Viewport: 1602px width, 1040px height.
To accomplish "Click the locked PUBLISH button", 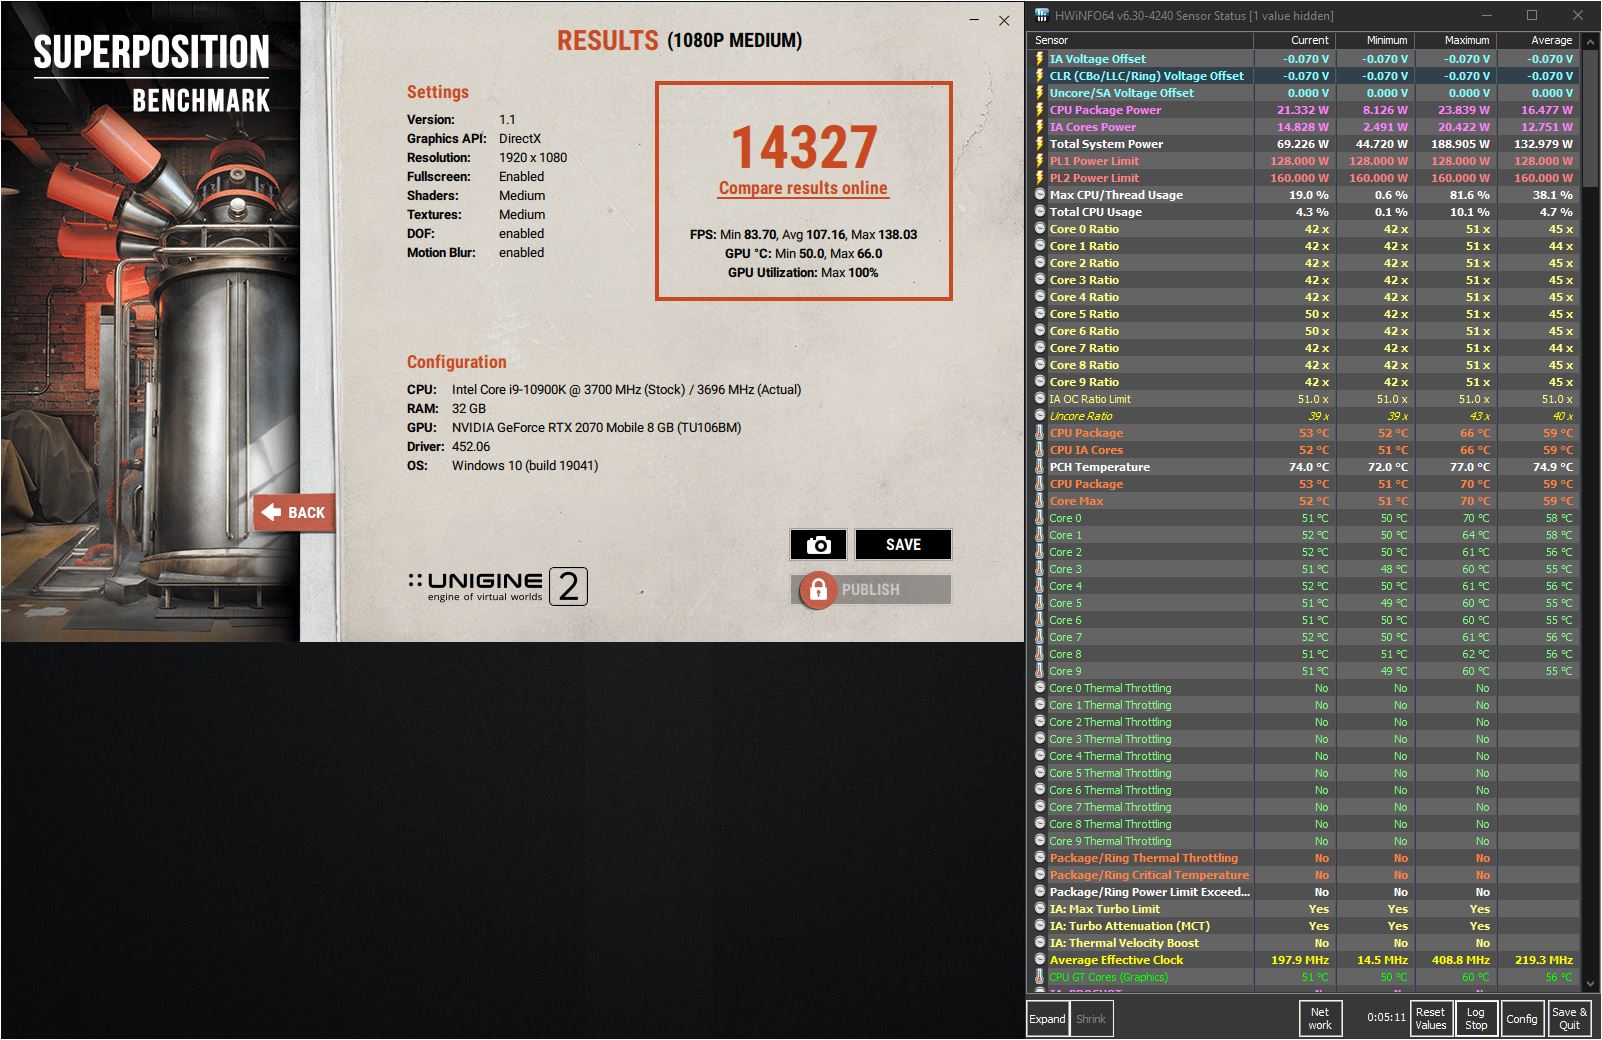I will pyautogui.click(x=870, y=589).
